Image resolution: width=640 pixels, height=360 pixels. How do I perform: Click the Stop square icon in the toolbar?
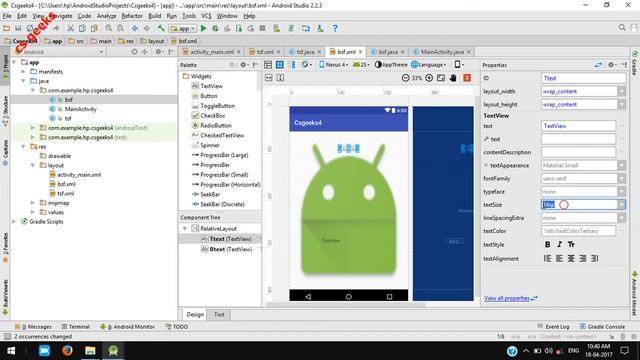pos(263,28)
